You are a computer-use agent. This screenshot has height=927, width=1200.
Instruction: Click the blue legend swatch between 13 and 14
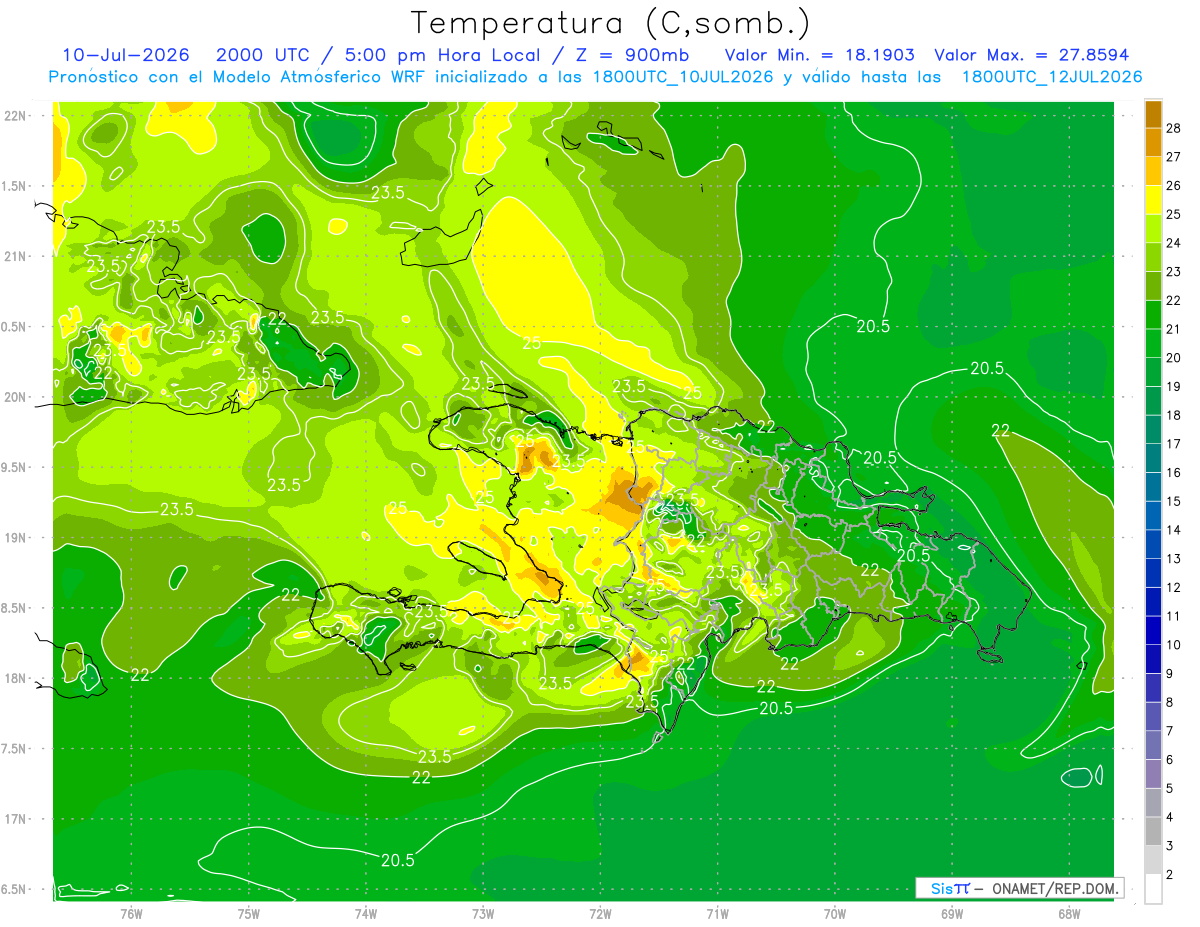1153,544
